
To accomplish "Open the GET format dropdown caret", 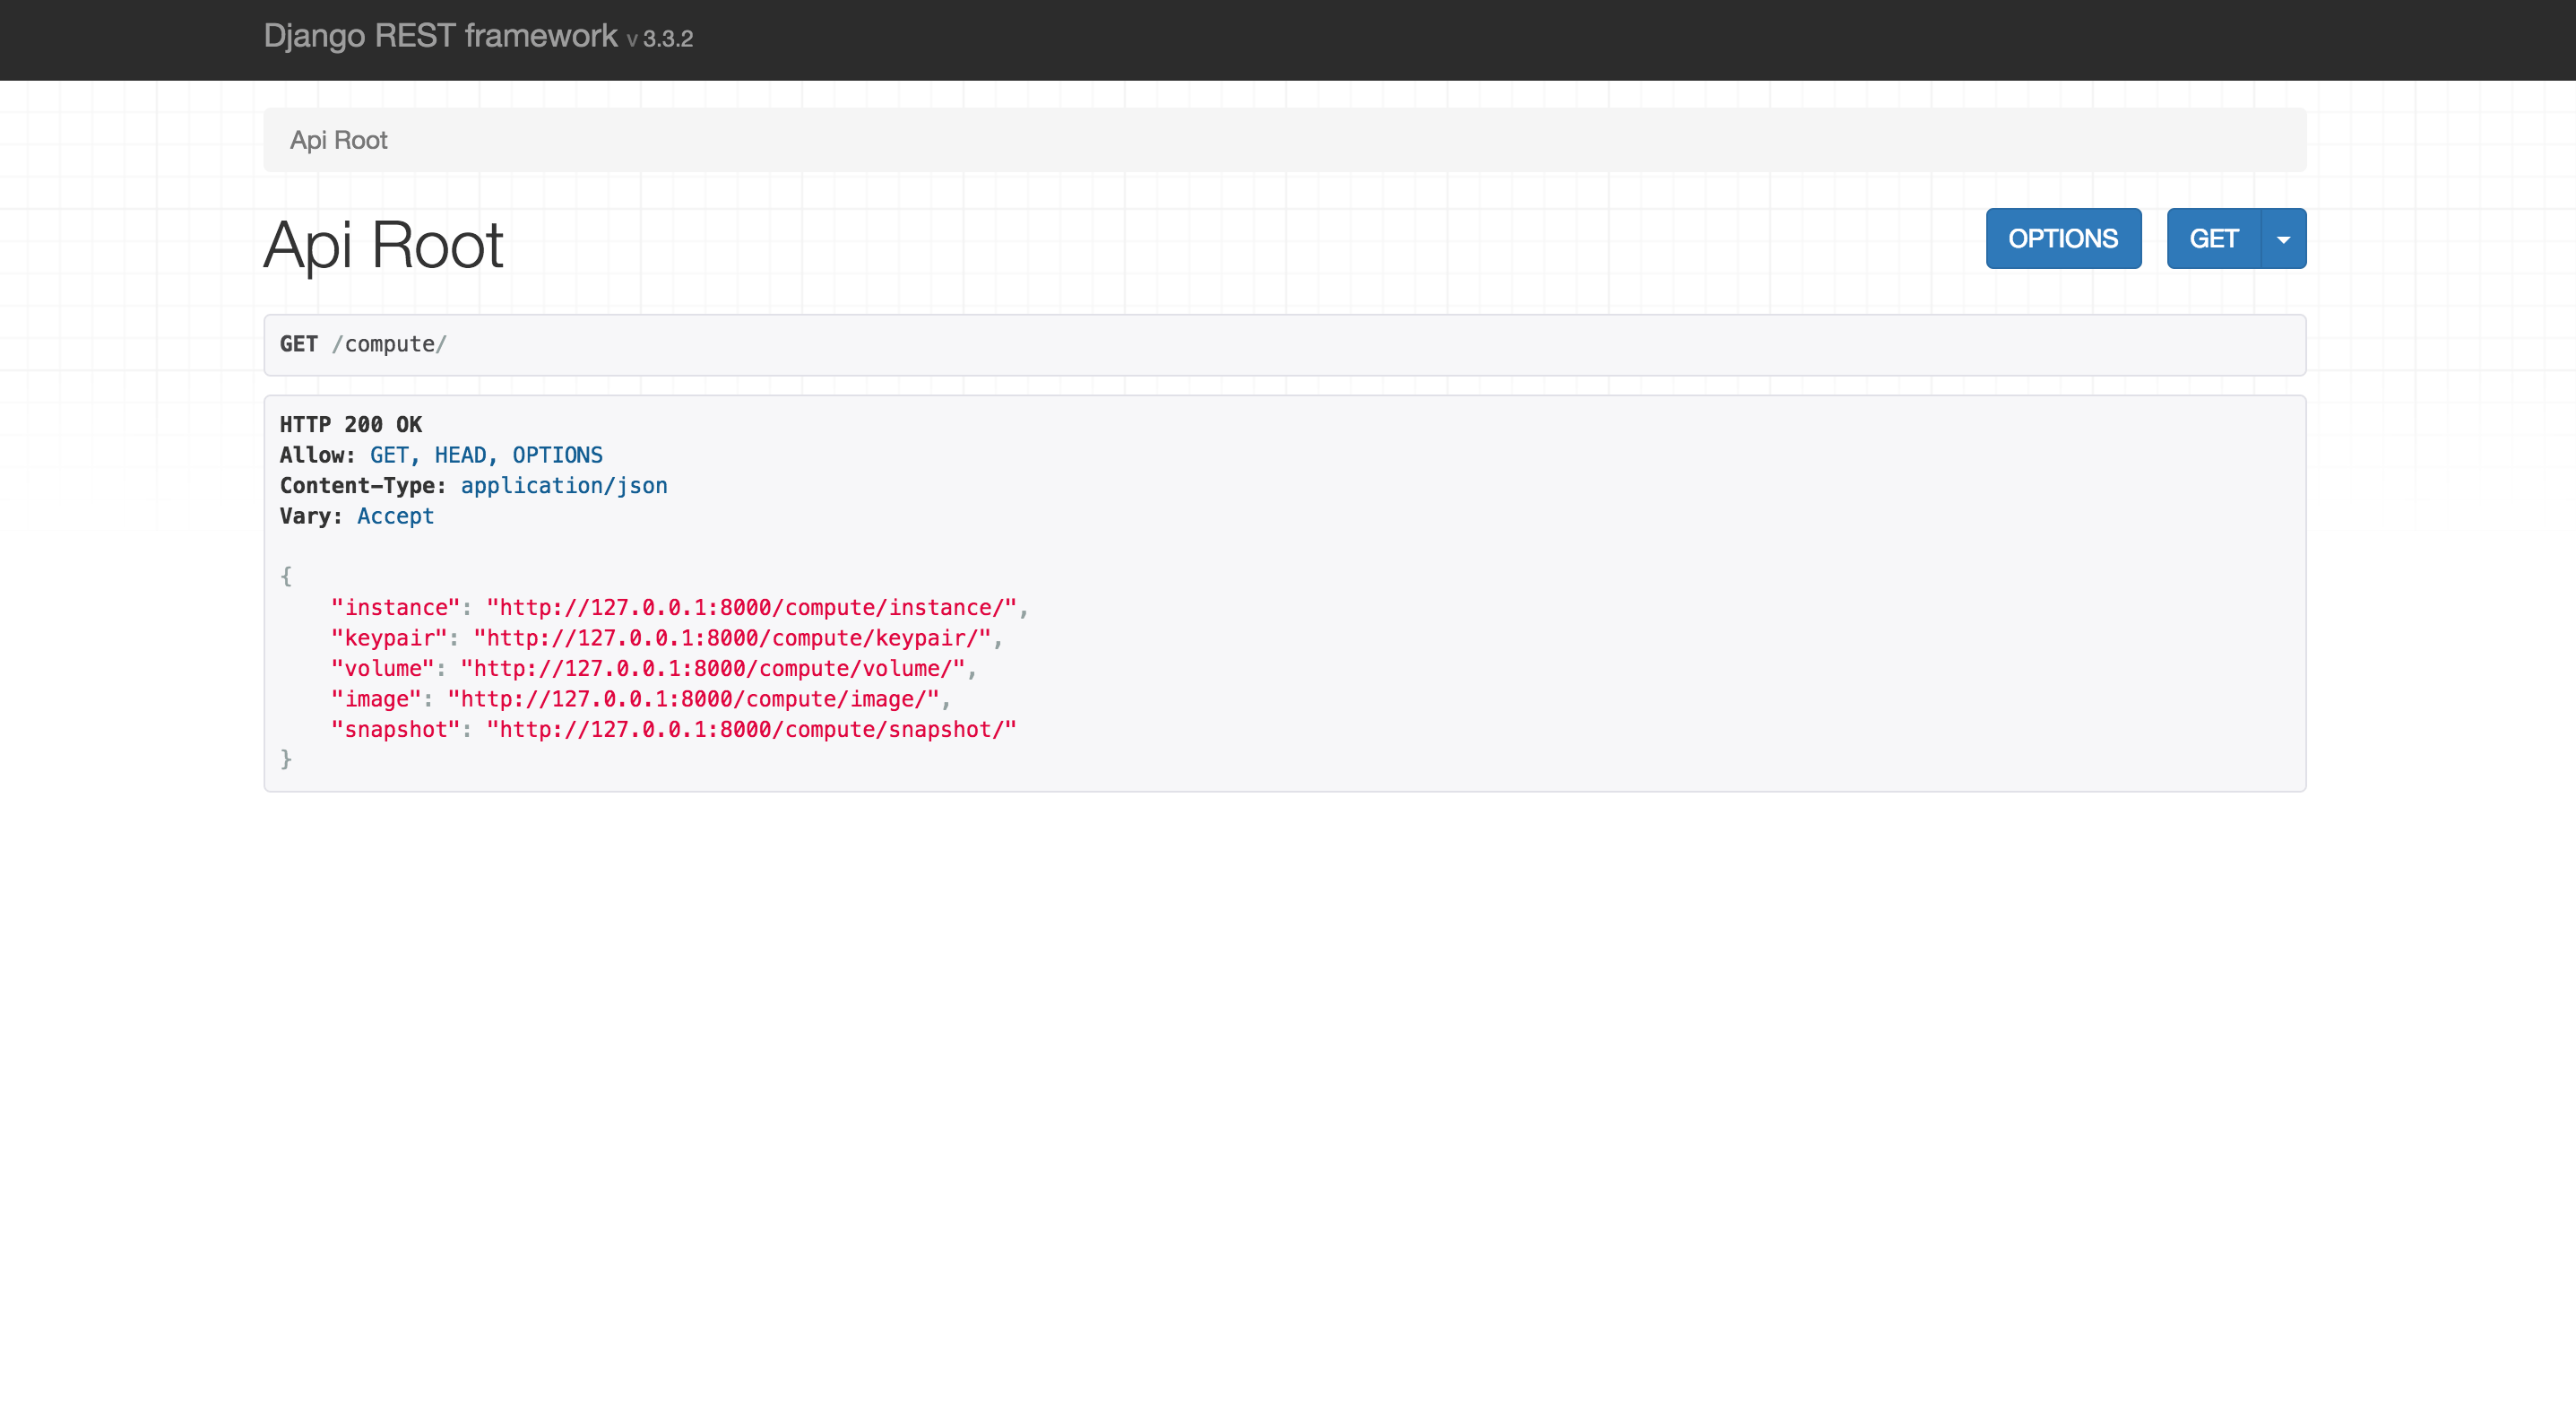I will coord(2283,238).
